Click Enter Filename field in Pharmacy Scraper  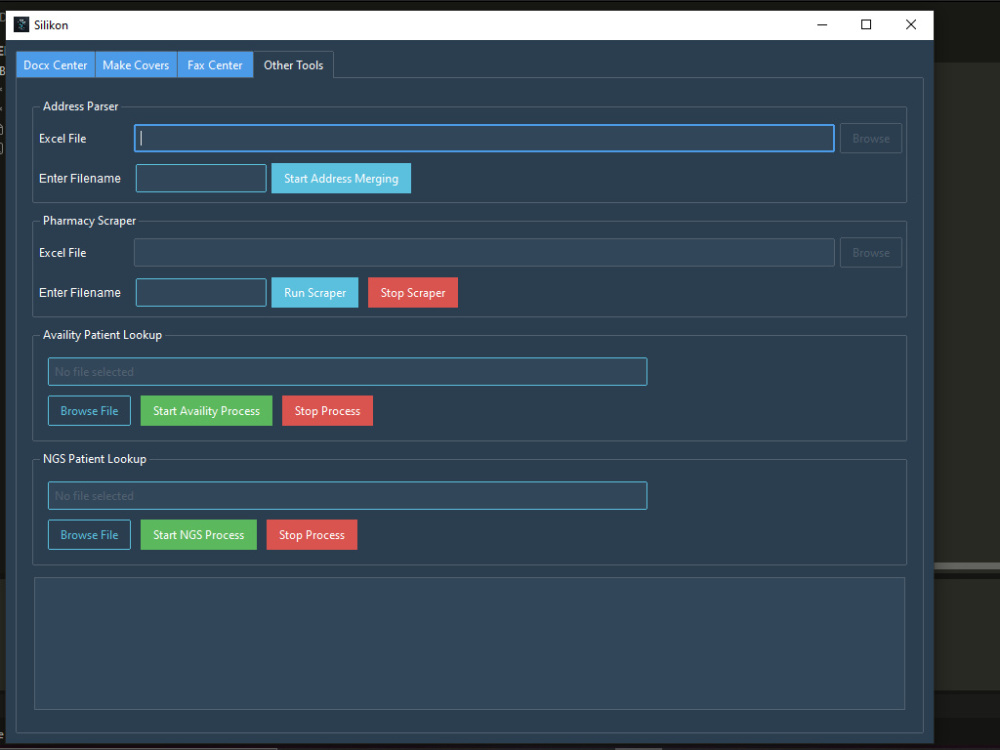coord(201,293)
